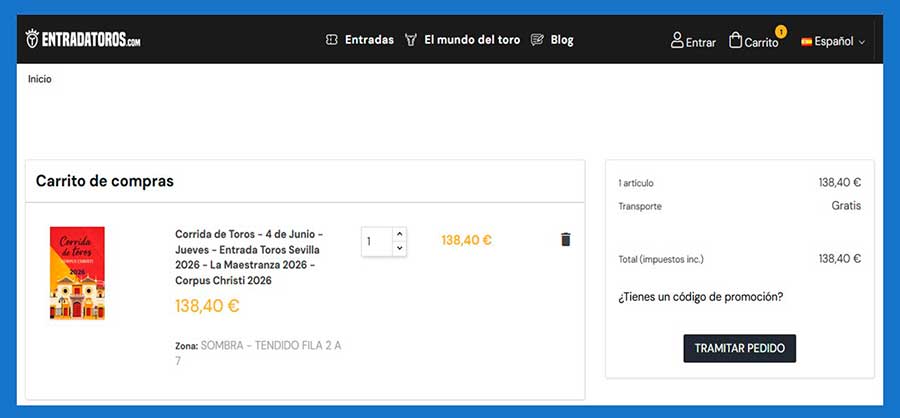Open El mundo del toro menu

click(x=472, y=40)
